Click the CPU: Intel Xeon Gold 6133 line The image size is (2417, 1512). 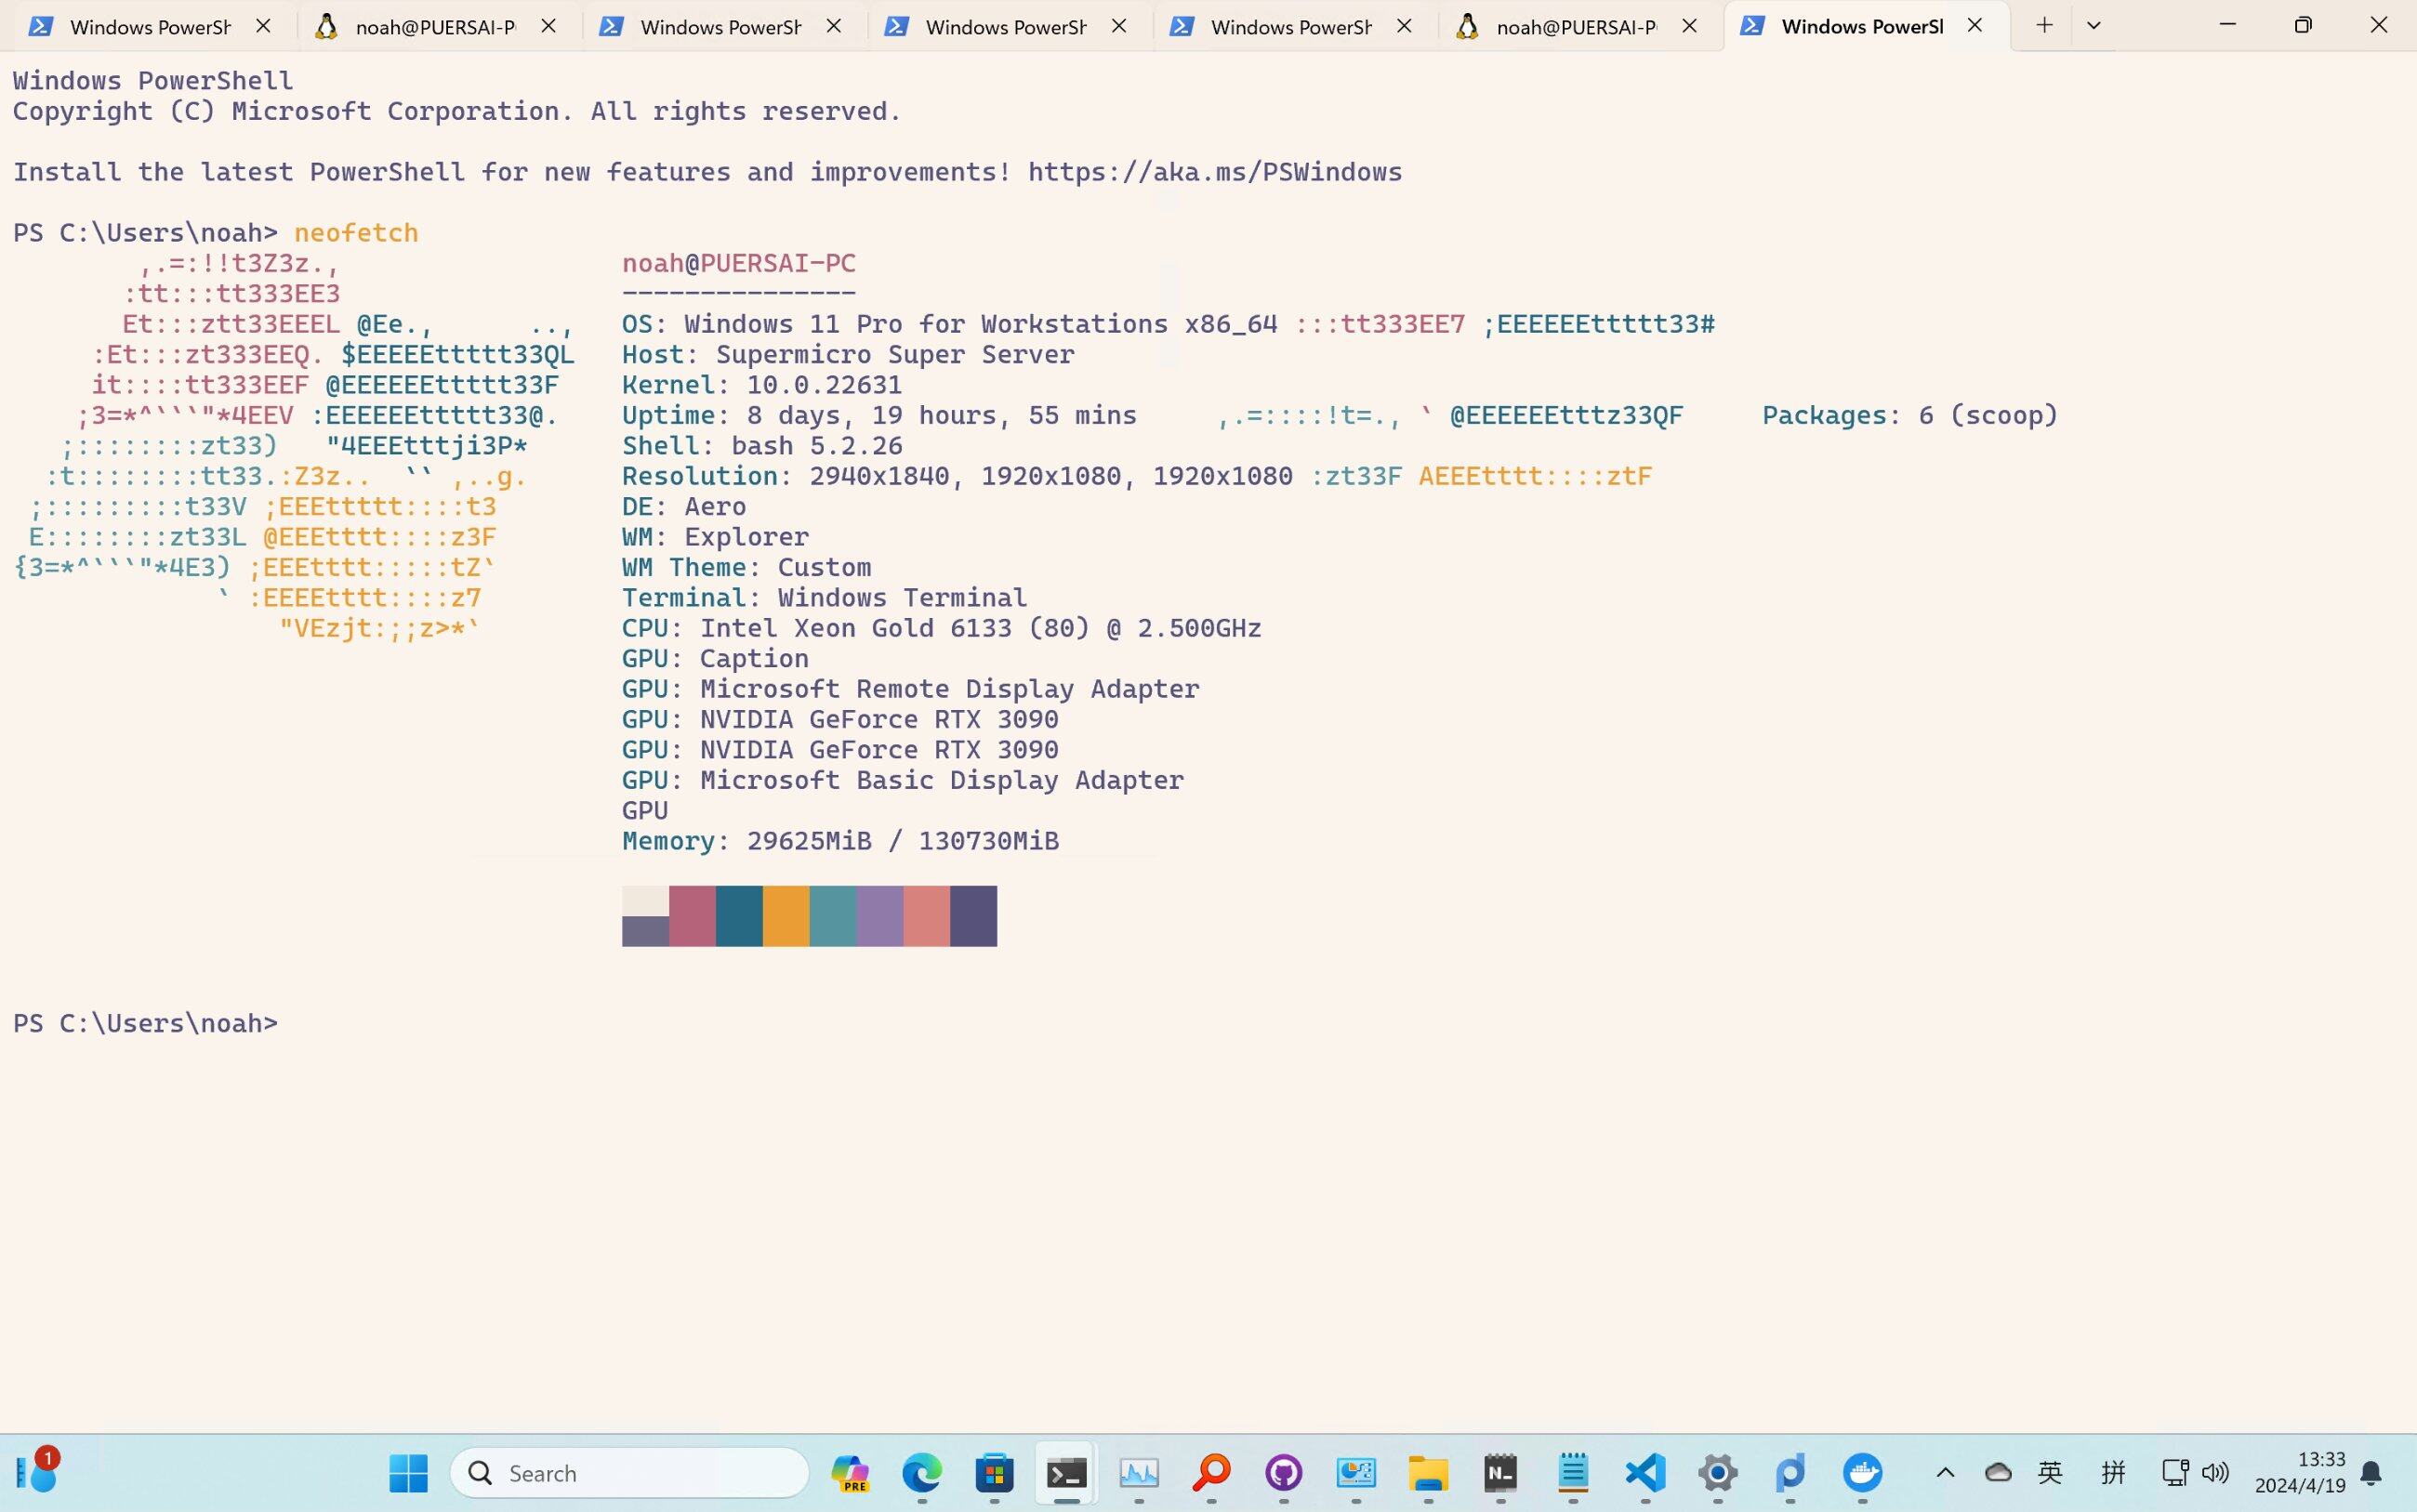[942, 628]
